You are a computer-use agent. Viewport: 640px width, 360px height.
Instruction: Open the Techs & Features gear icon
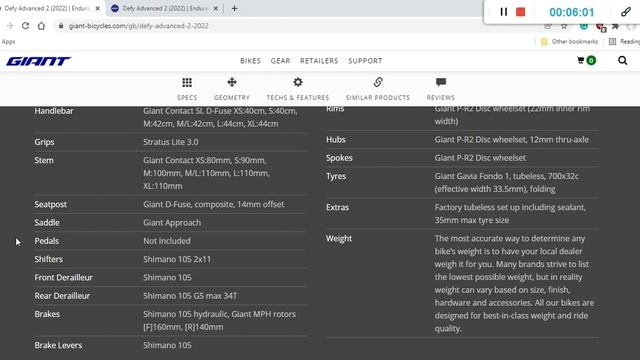click(298, 82)
